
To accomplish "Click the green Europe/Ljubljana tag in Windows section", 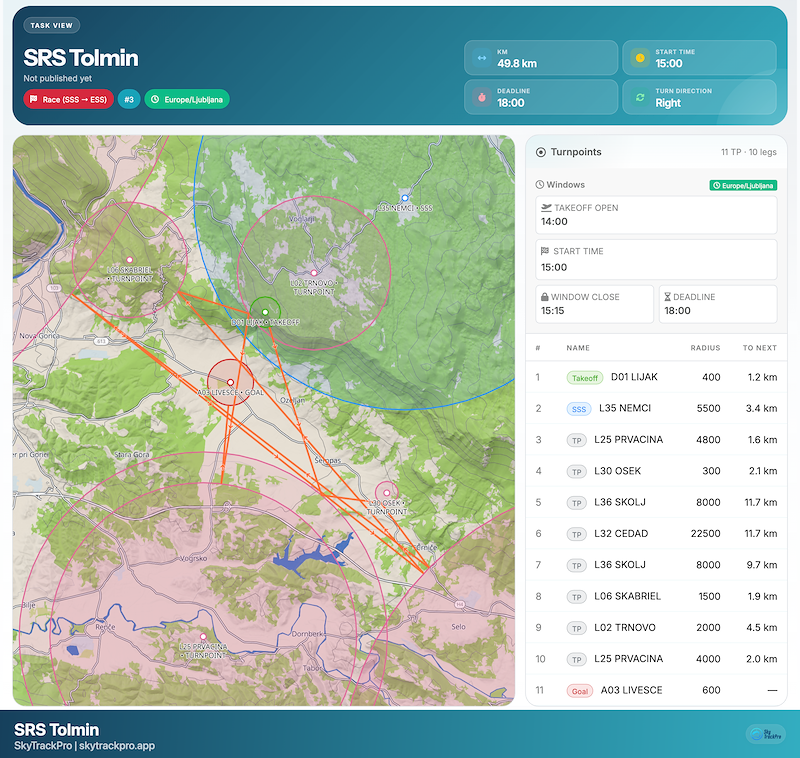I will (x=743, y=185).
